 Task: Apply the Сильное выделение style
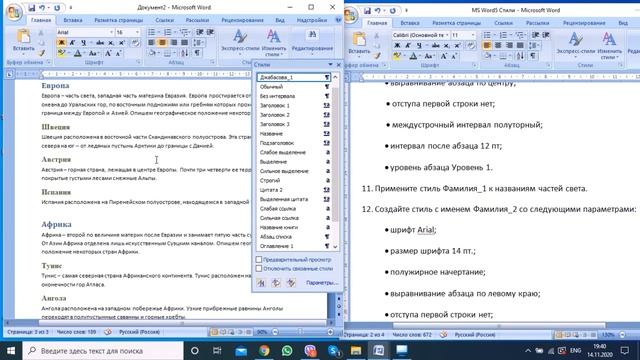pyautogui.click(x=294, y=171)
